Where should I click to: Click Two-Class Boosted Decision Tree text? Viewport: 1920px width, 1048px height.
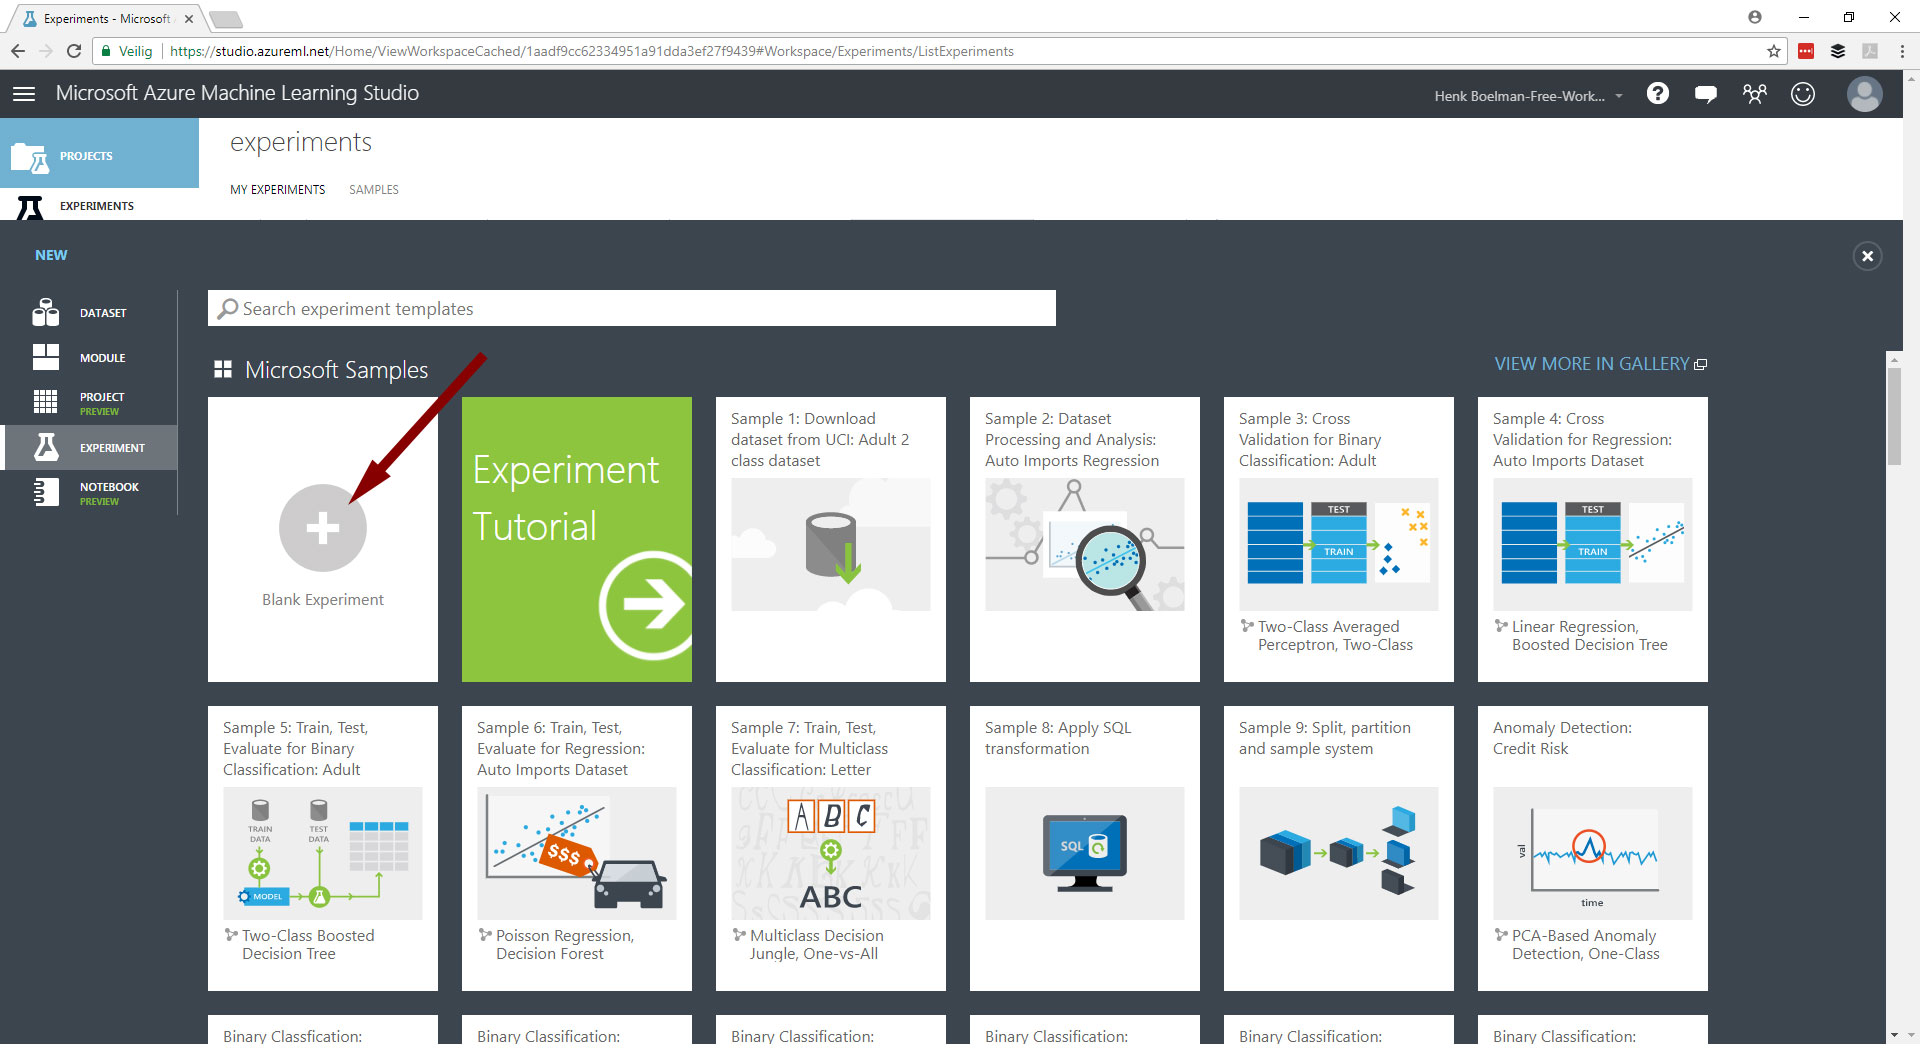click(308, 945)
